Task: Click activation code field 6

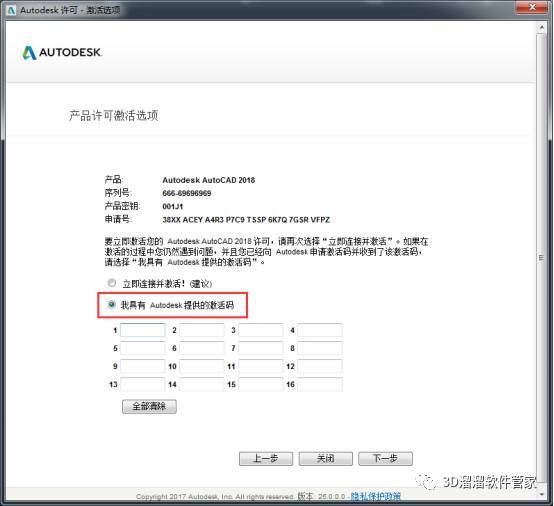Action: tap(202, 348)
